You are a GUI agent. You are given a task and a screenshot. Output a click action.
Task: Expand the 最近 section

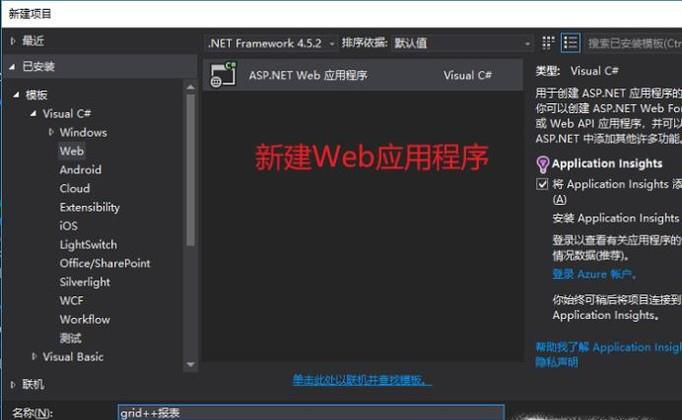pyautogui.click(x=13, y=41)
